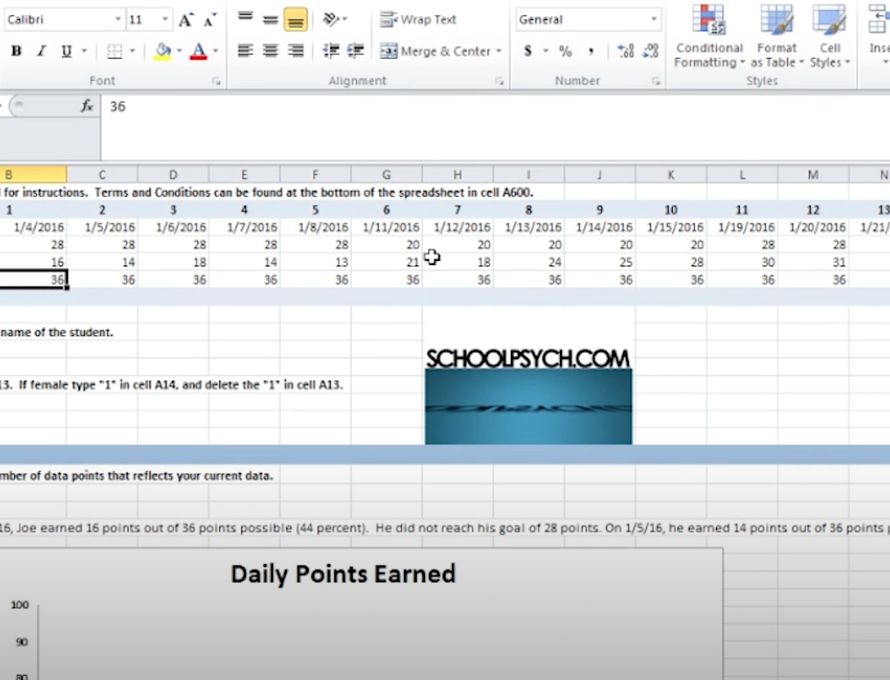Set bottom vertical alignment

pos(295,19)
